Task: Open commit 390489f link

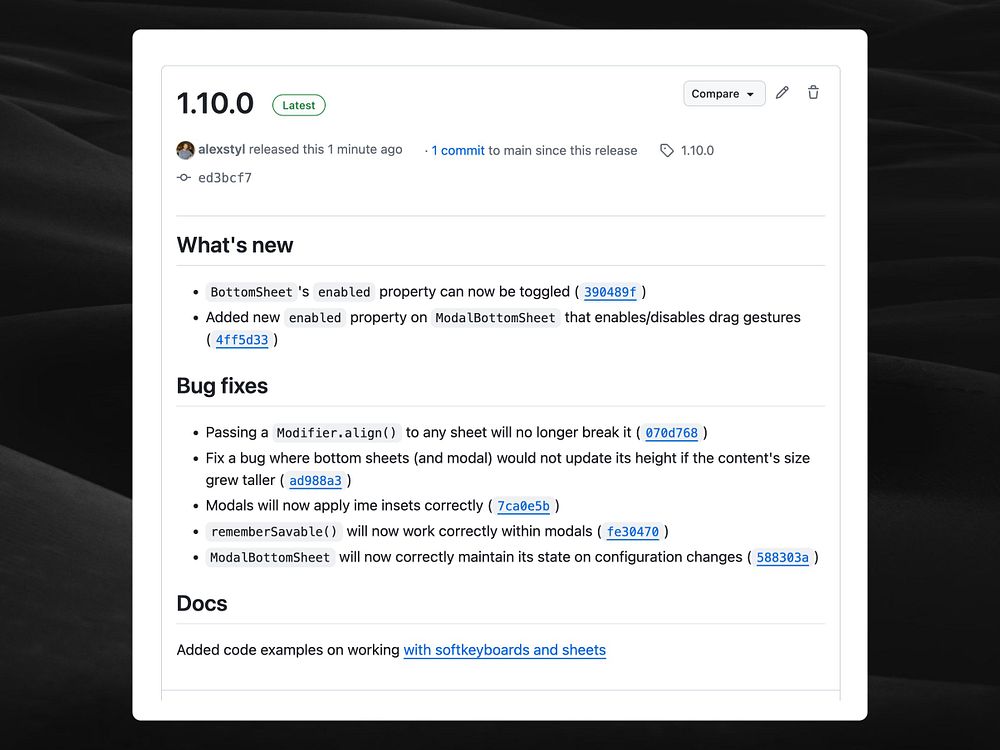Action: click(x=609, y=292)
